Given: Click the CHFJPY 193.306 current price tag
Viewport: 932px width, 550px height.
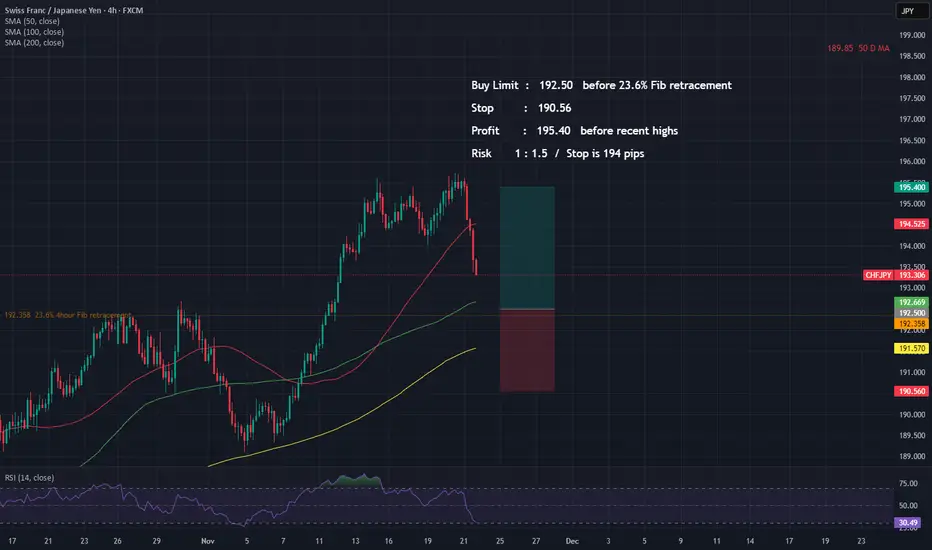Looking at the screenshot, I should pos(896,275).
